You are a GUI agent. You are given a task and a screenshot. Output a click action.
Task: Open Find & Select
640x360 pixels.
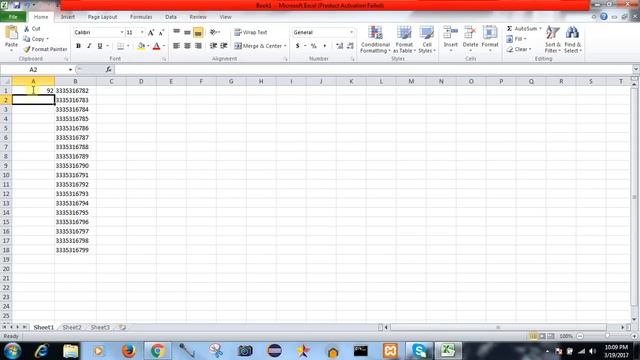pos(572,39)
